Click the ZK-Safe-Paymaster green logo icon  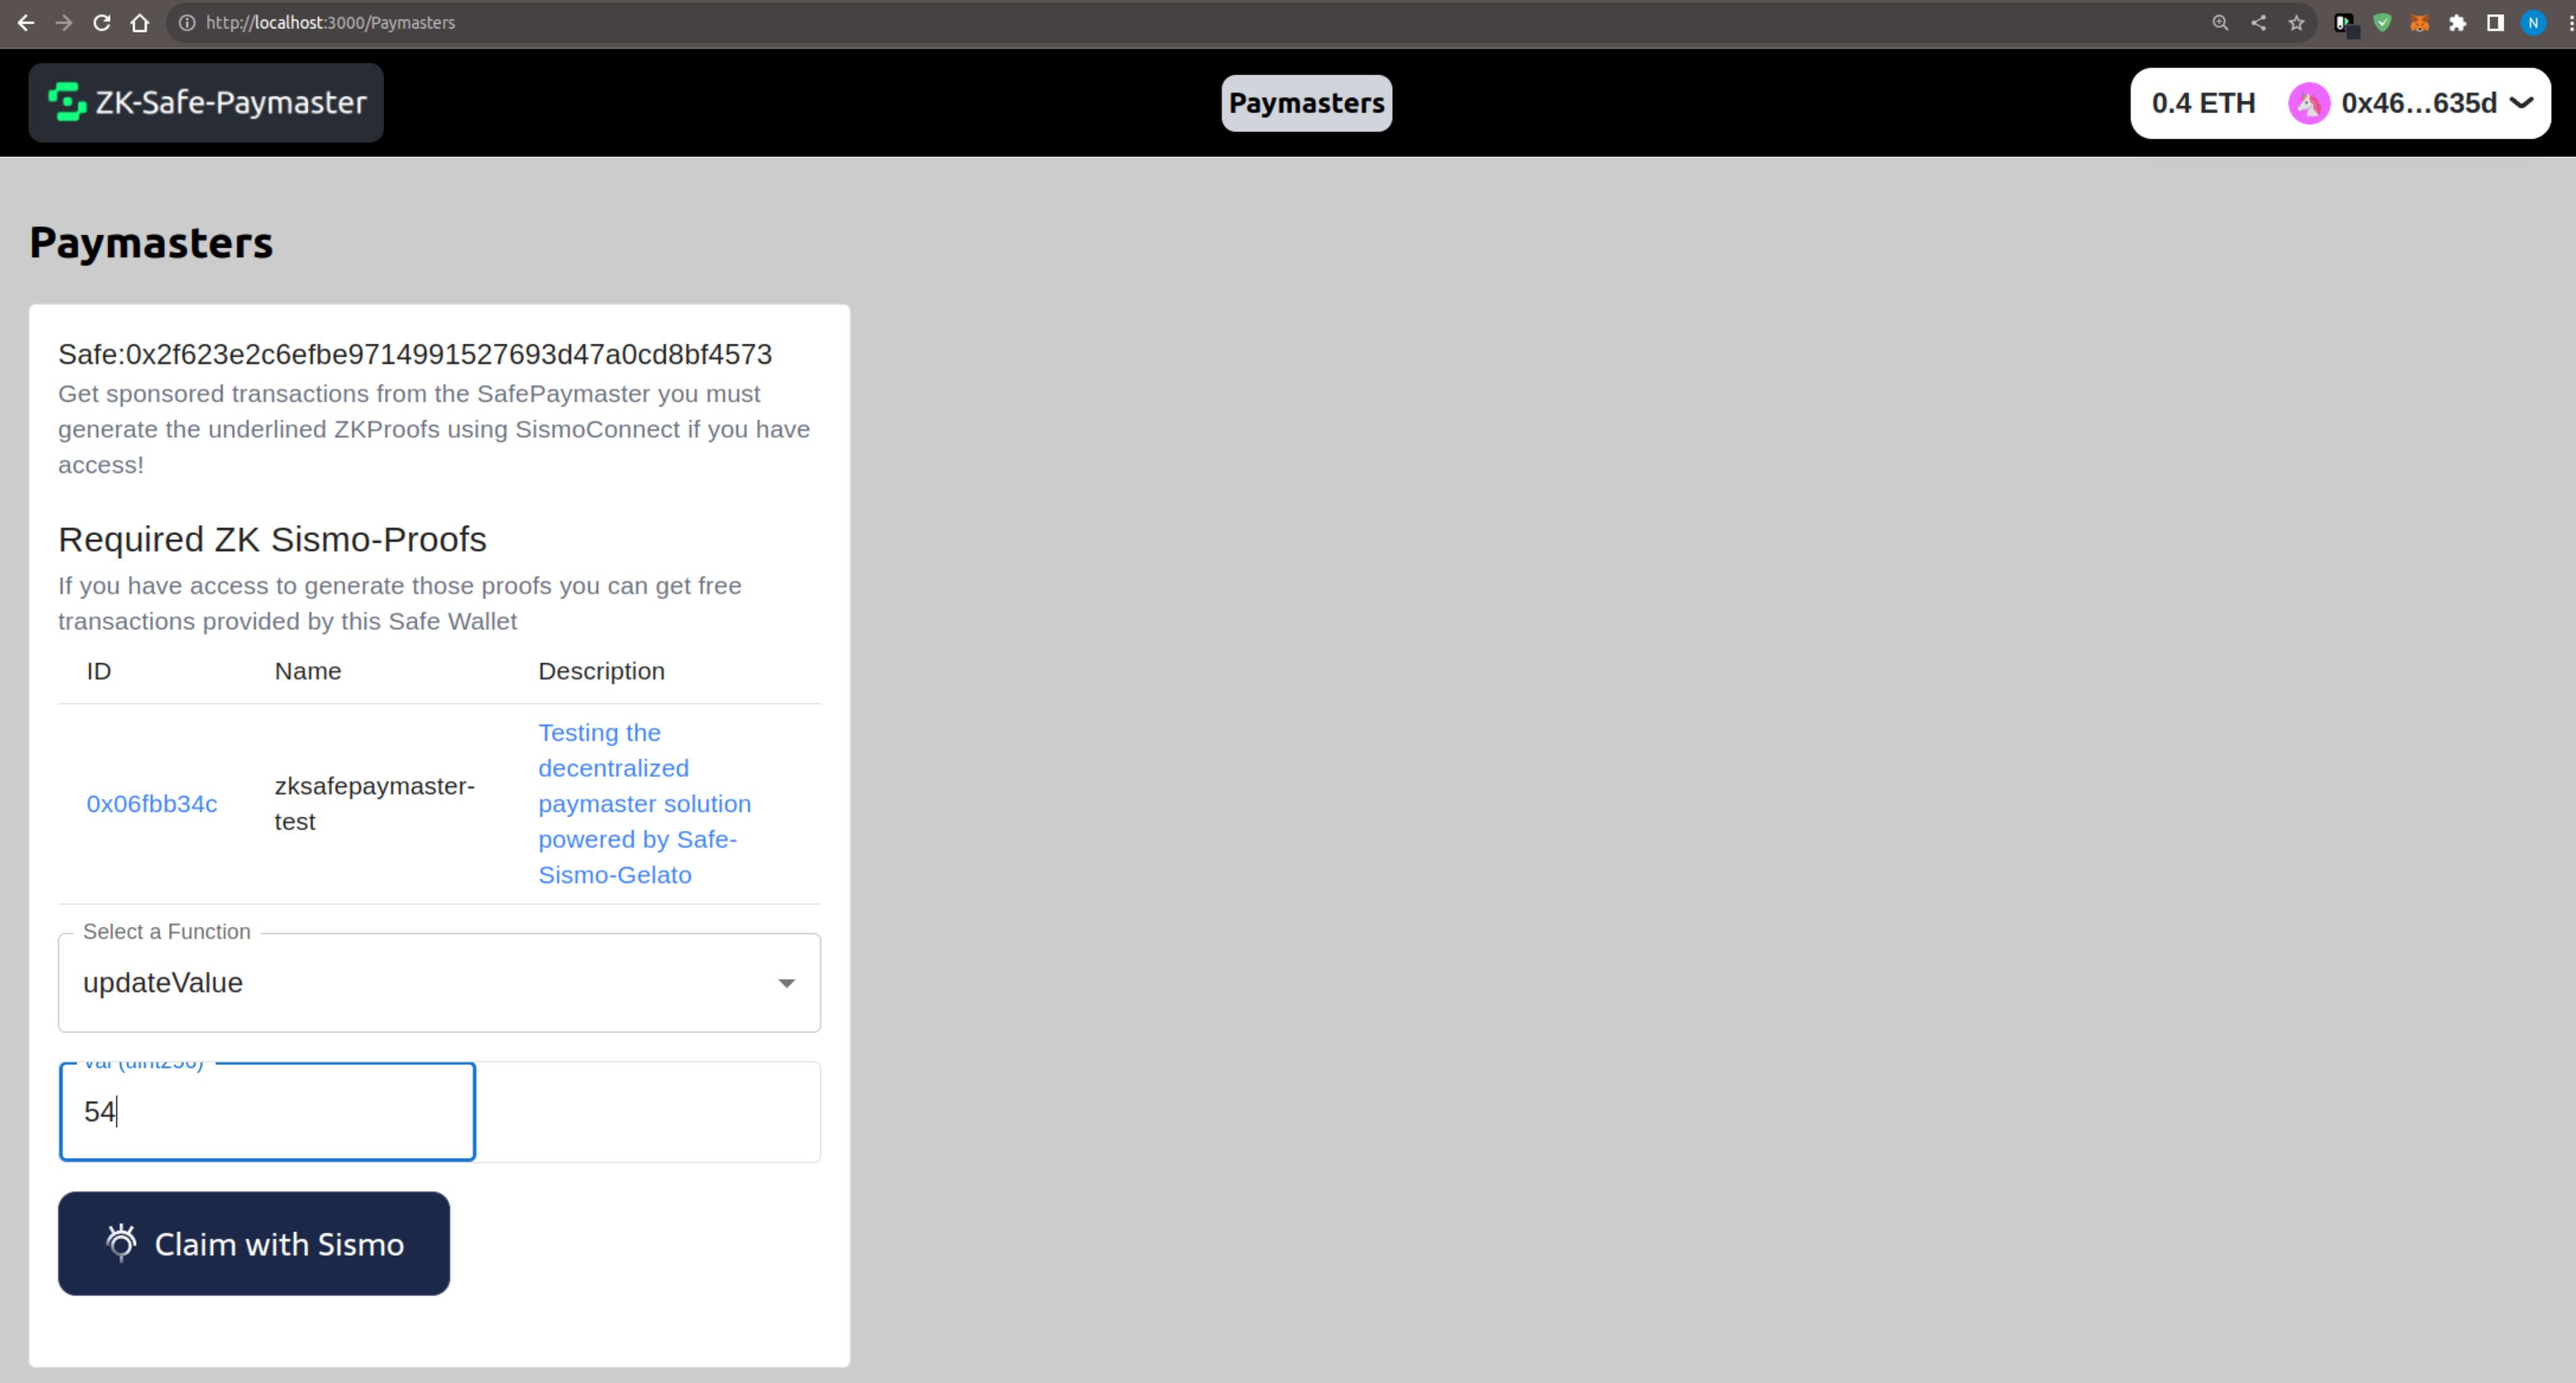click(67, 102)
